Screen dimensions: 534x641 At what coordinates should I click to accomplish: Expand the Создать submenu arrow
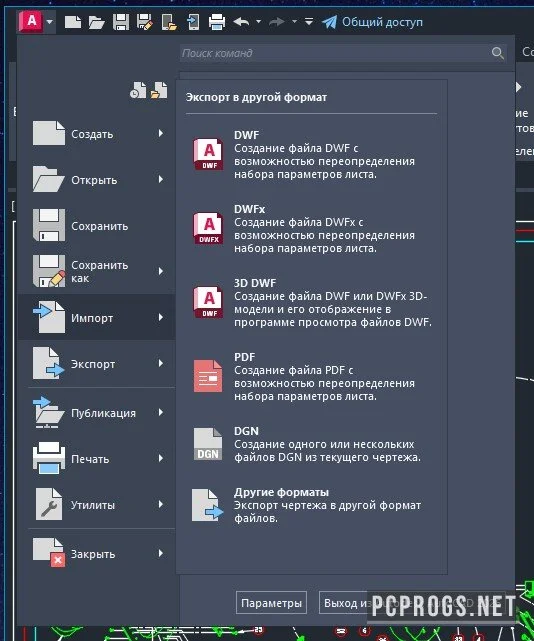pos(161,133)
